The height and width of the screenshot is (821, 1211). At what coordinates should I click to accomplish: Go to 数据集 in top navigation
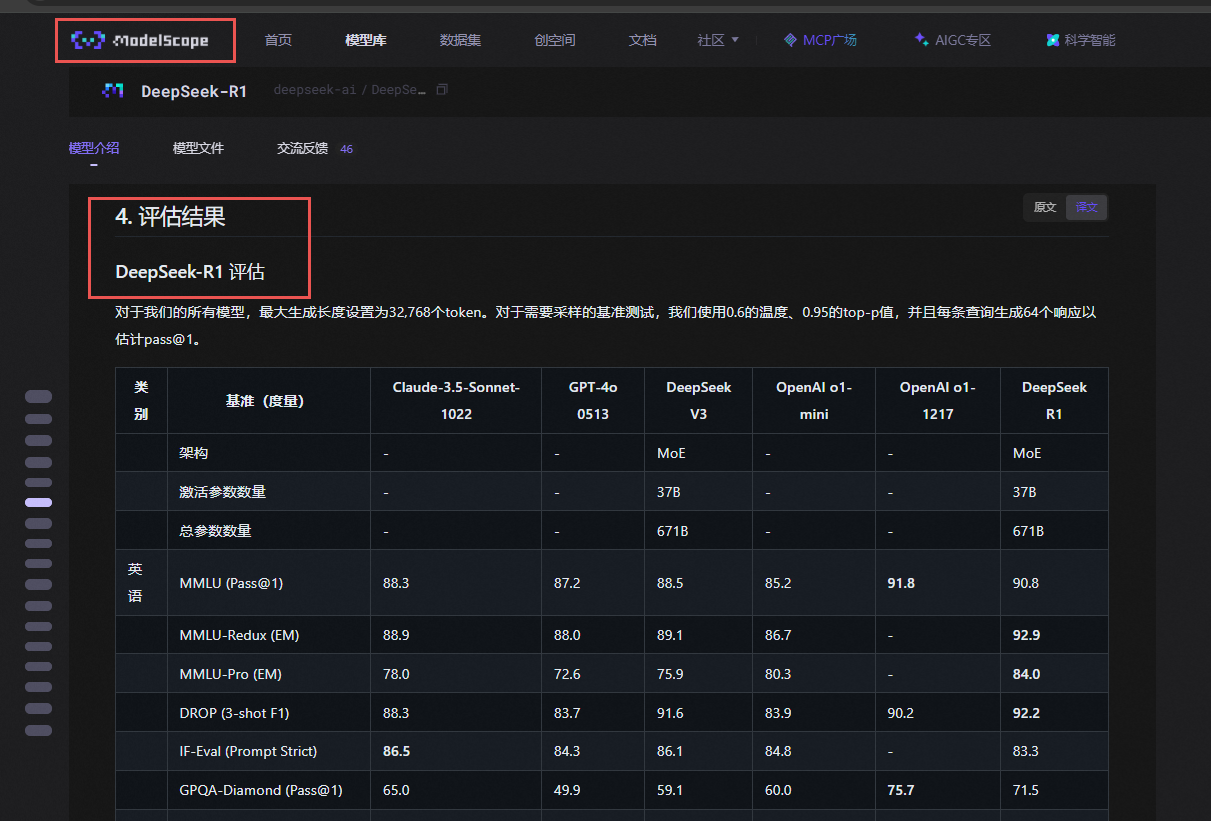(x=460, y=41)
